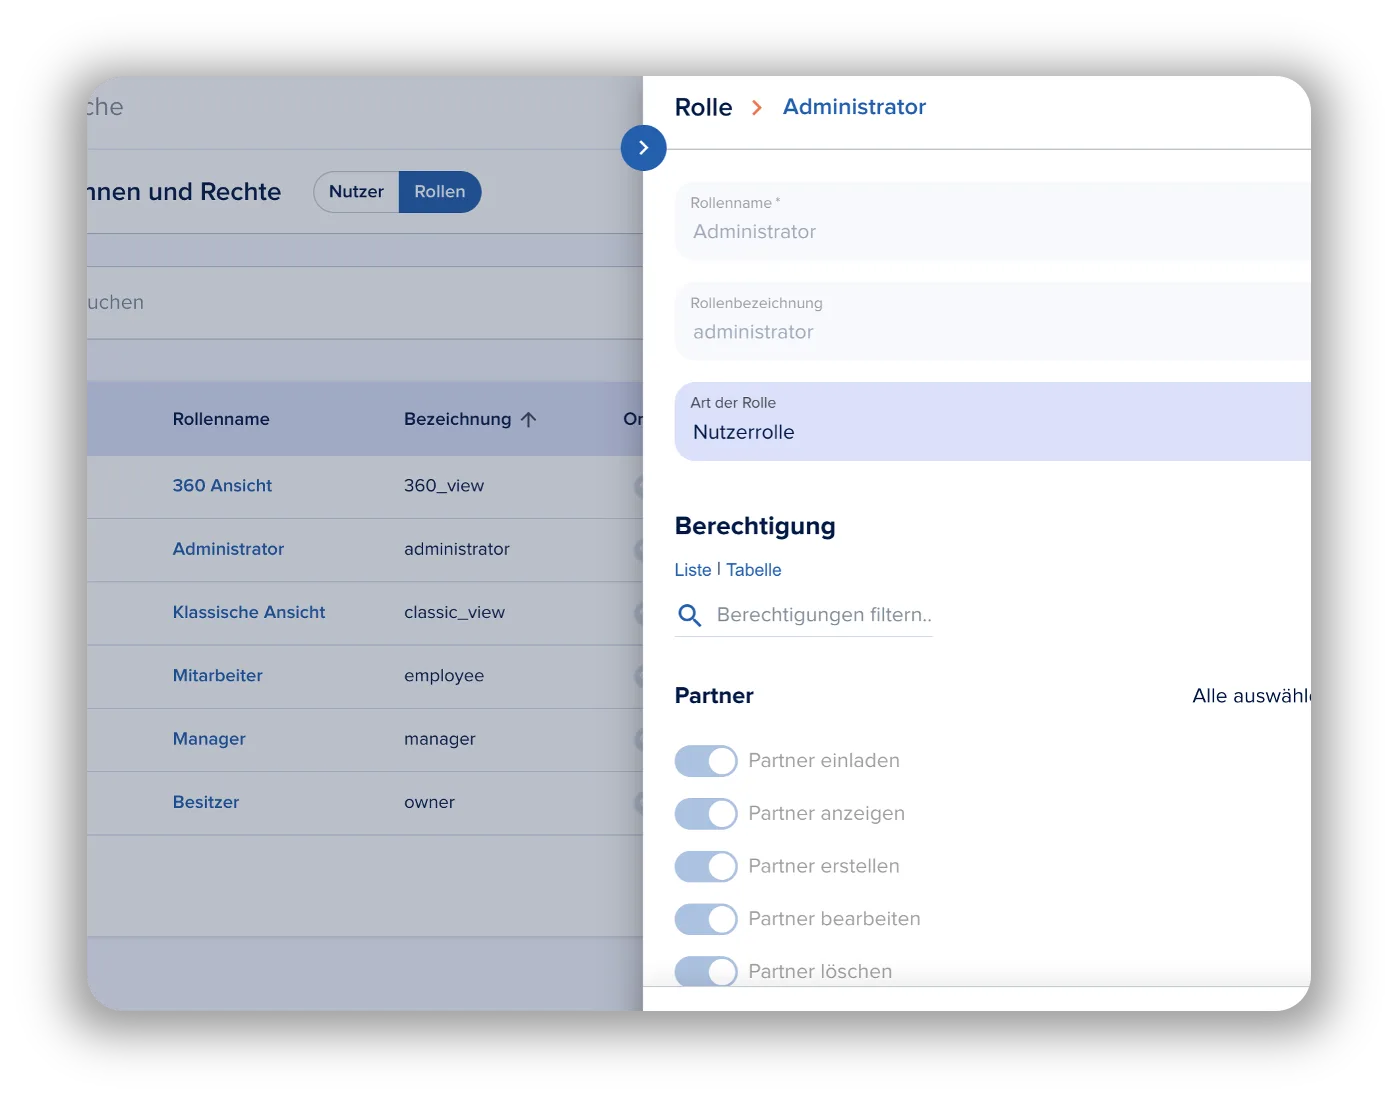Switch to the Nutzer tab

(x=356, y=192)
